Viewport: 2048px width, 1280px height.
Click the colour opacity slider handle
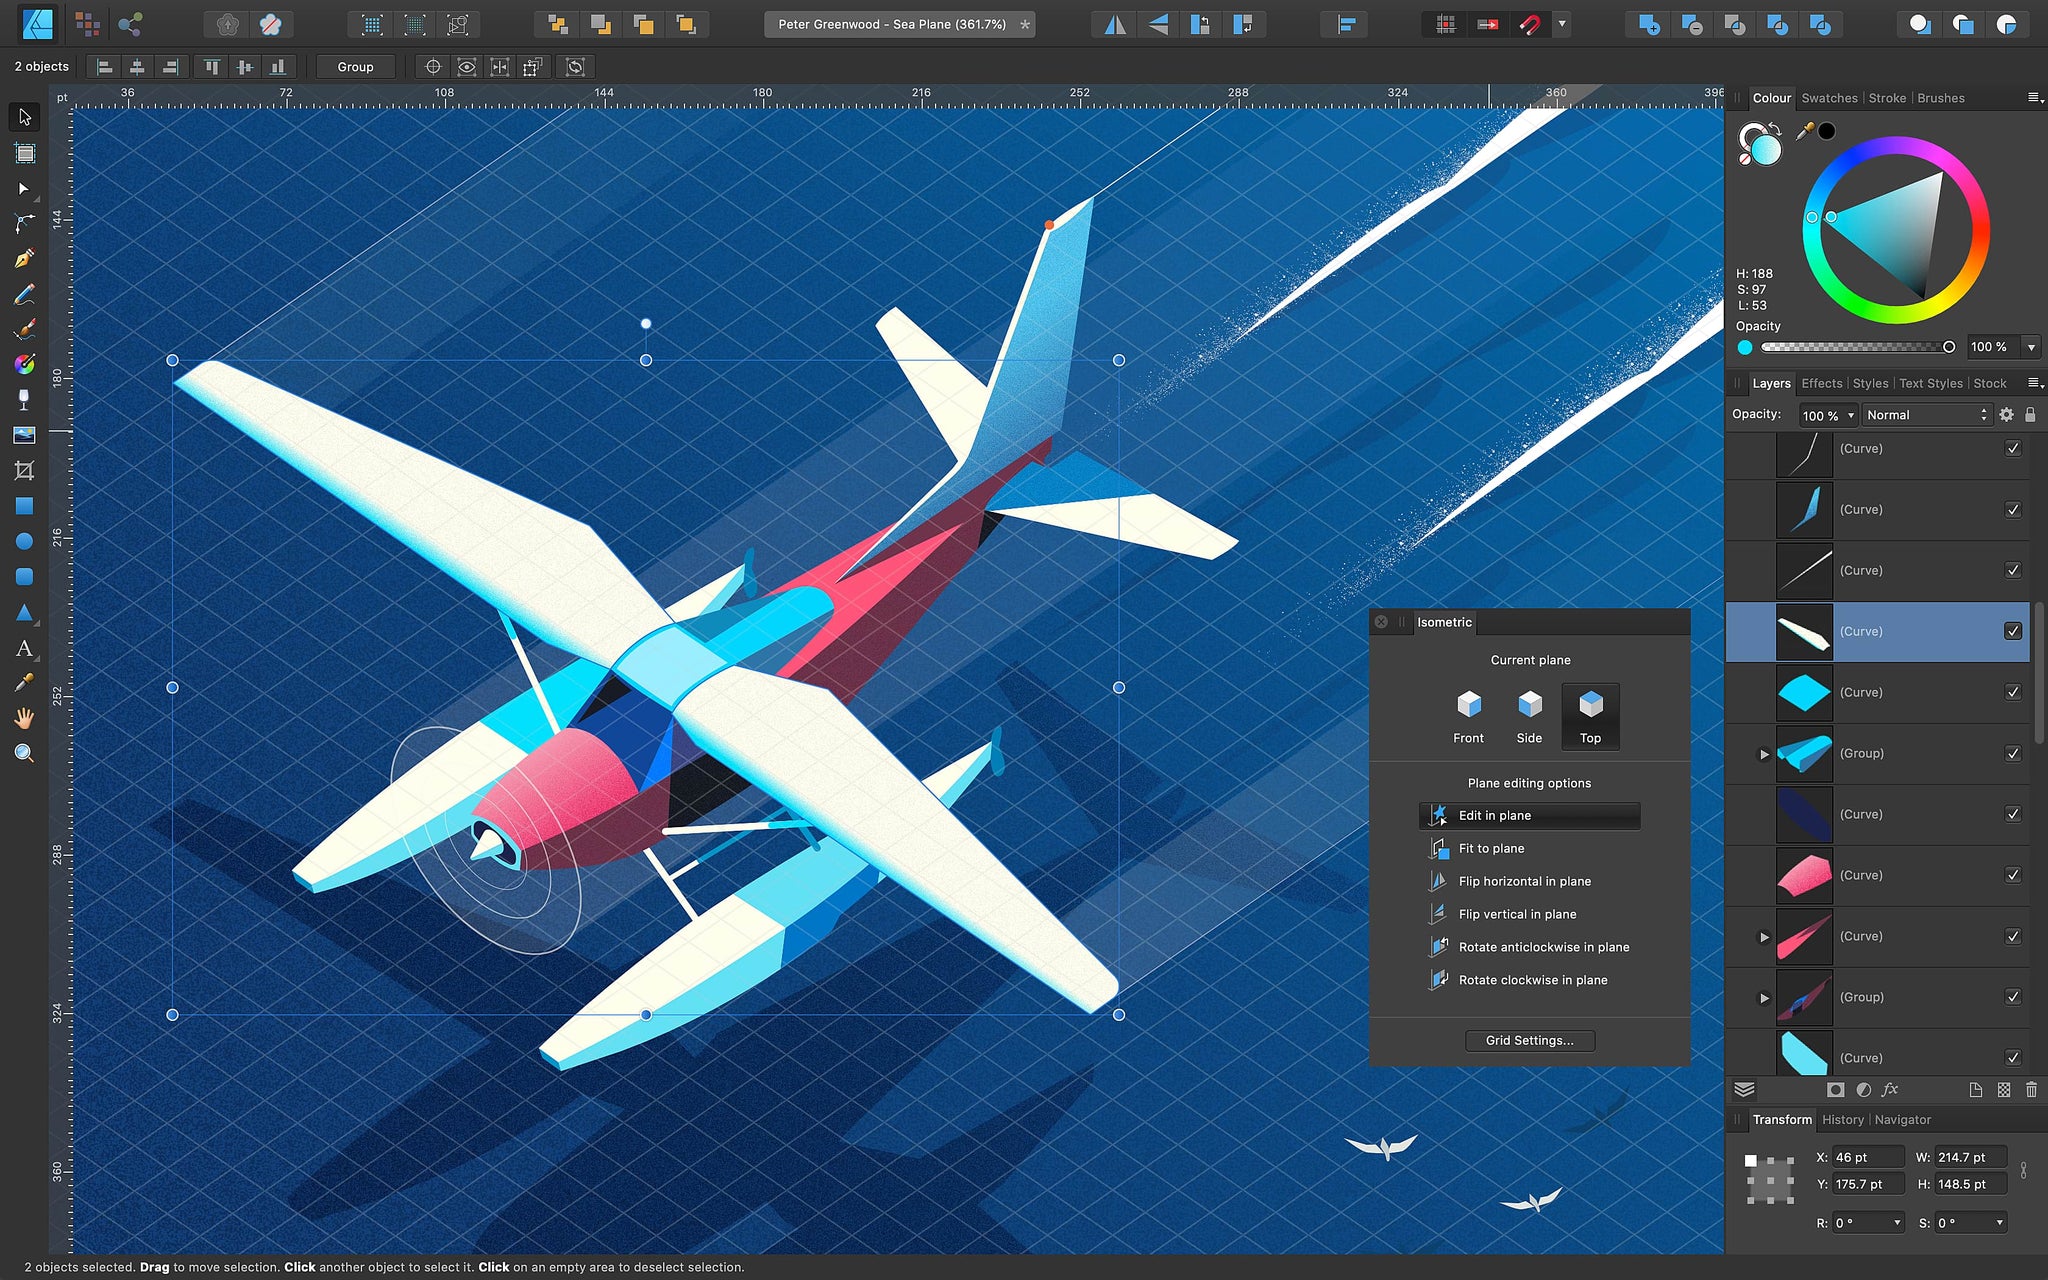(x=1948, y=347)
